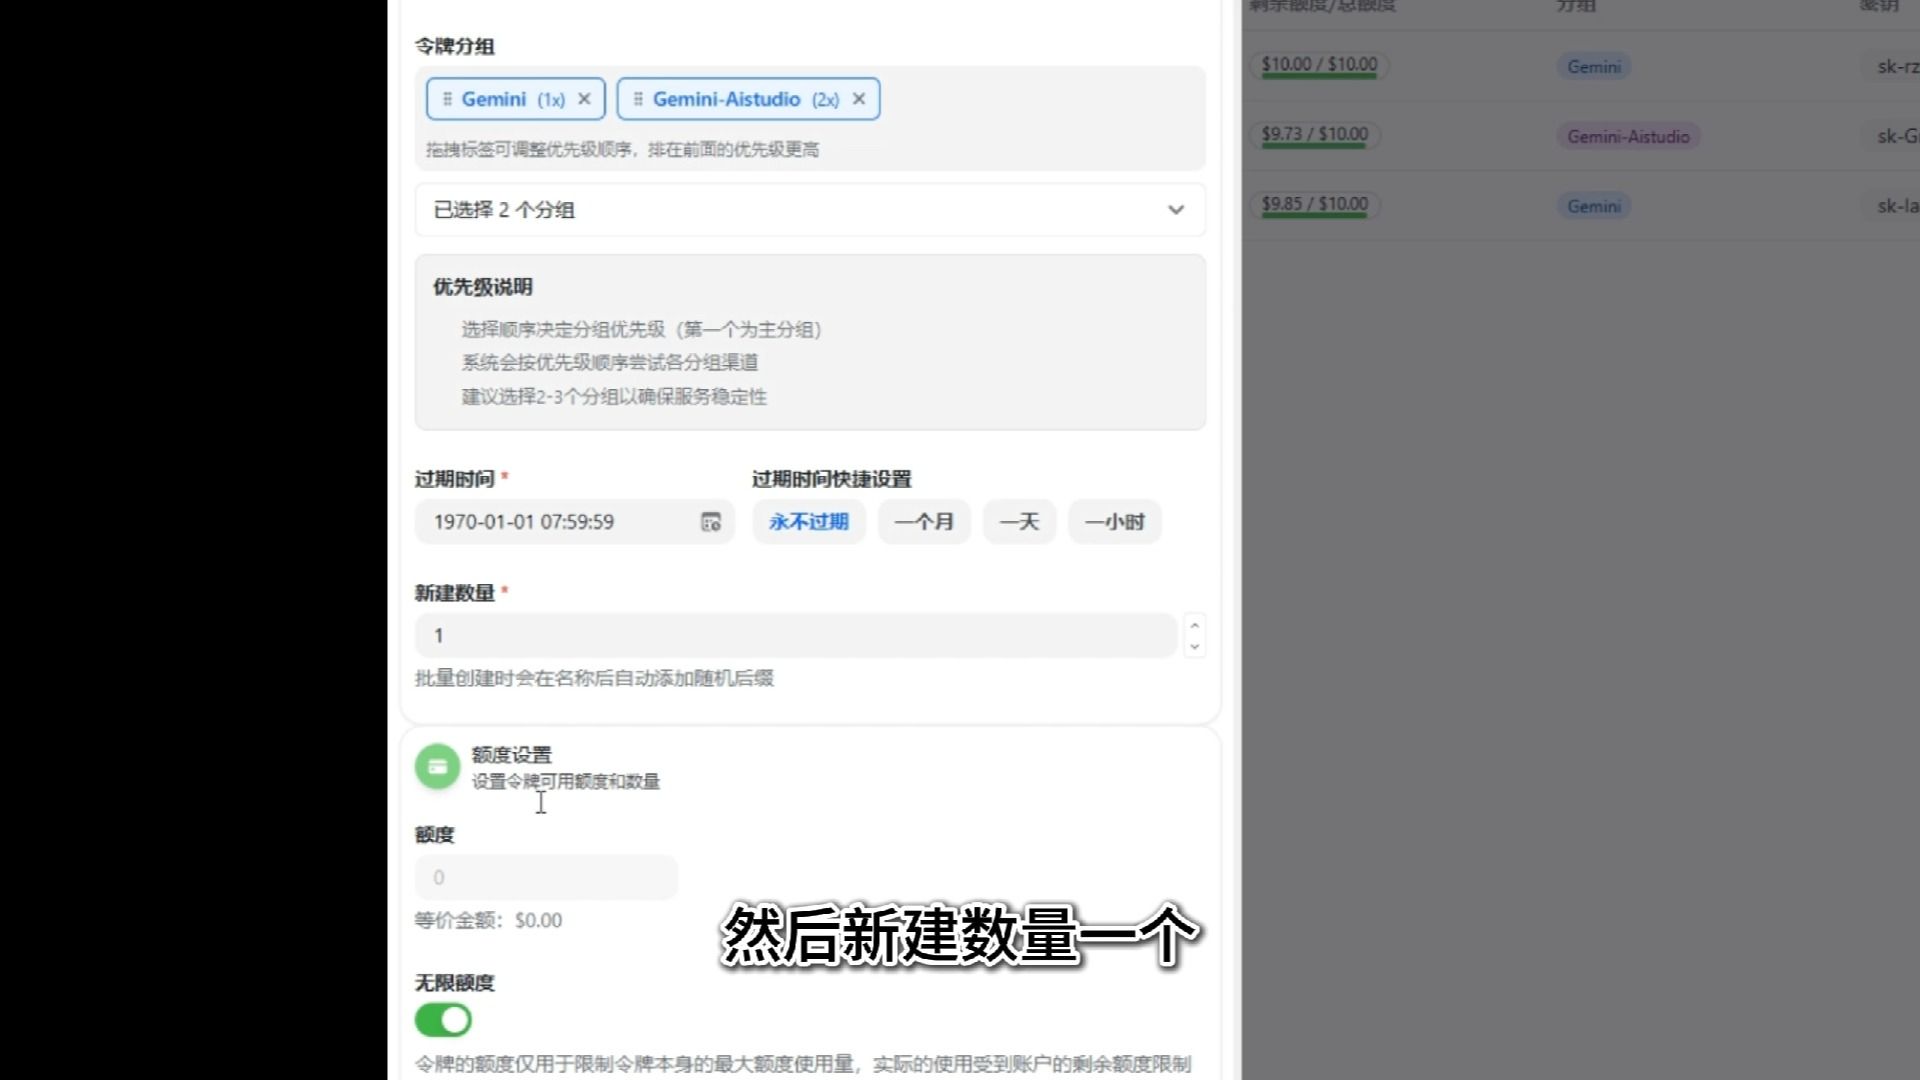Click the quota amount input field
This screenshot has width=1920, height=1080.
click(546, 878)
